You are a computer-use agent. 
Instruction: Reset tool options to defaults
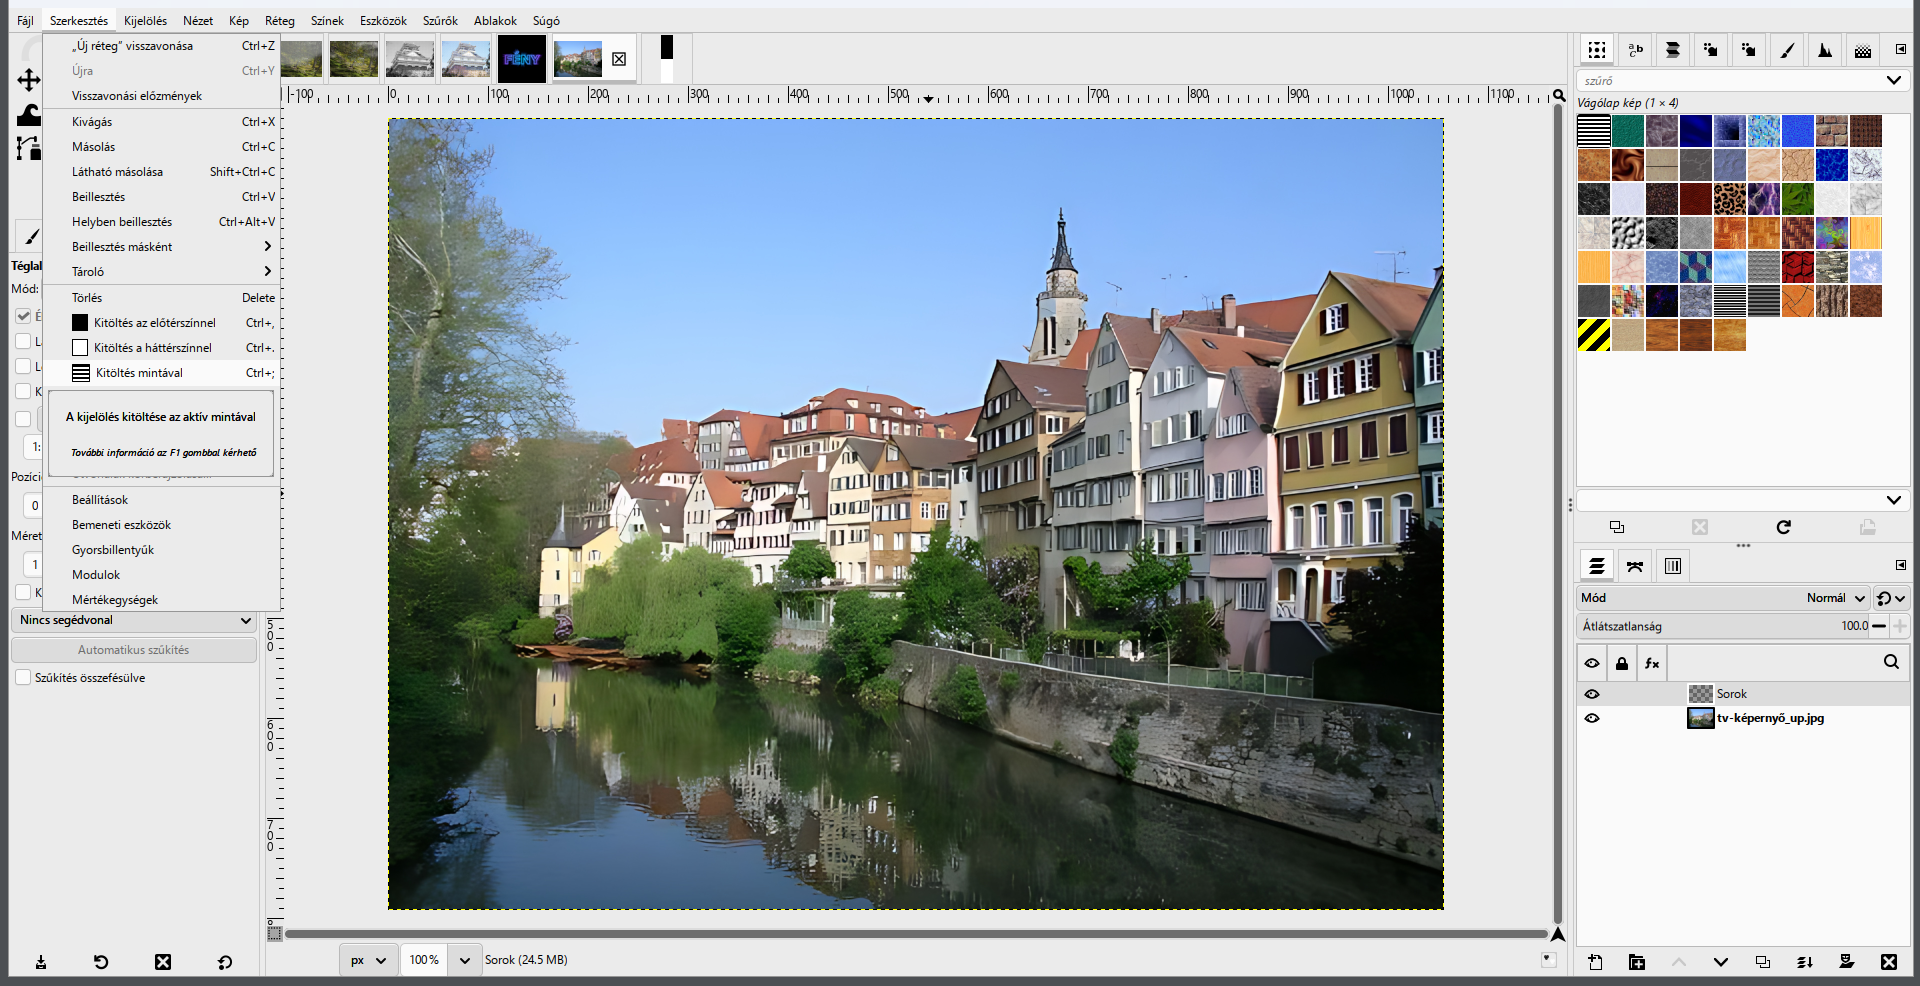(225, 962)
